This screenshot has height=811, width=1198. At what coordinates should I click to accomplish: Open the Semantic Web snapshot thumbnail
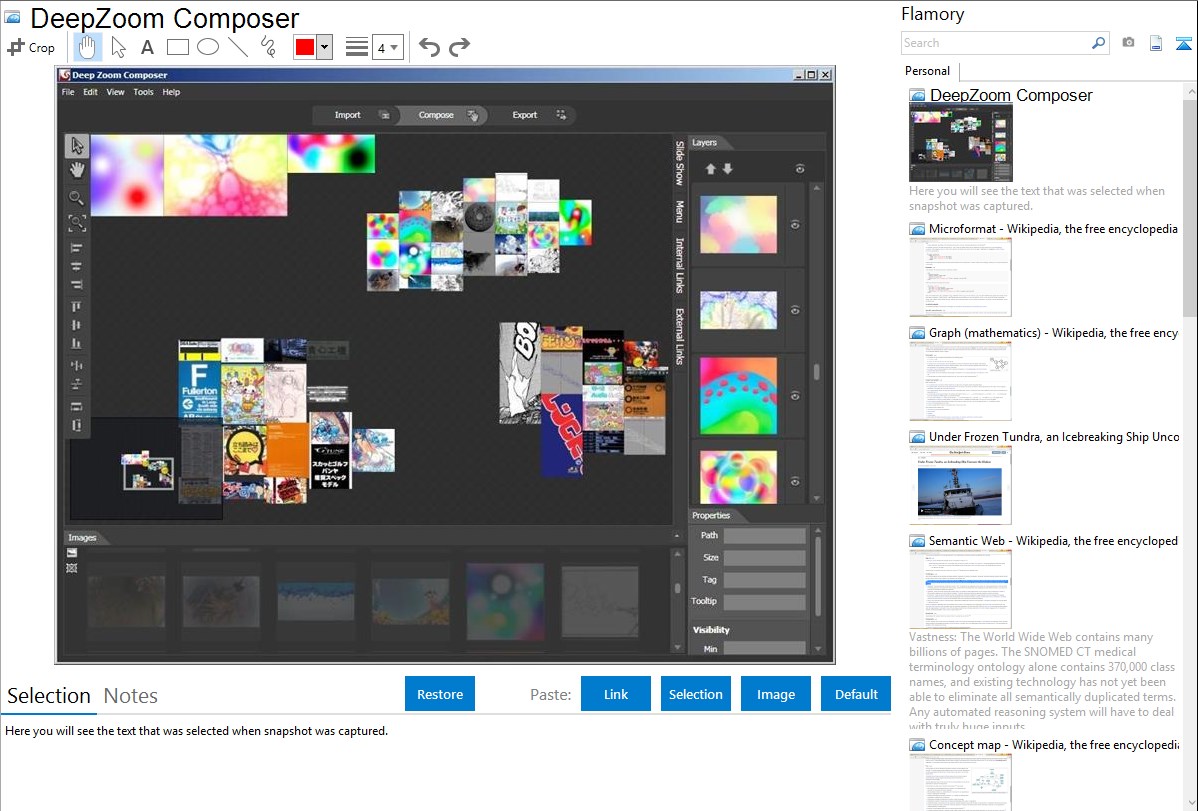pyautogui.click(x=960, y=589)
